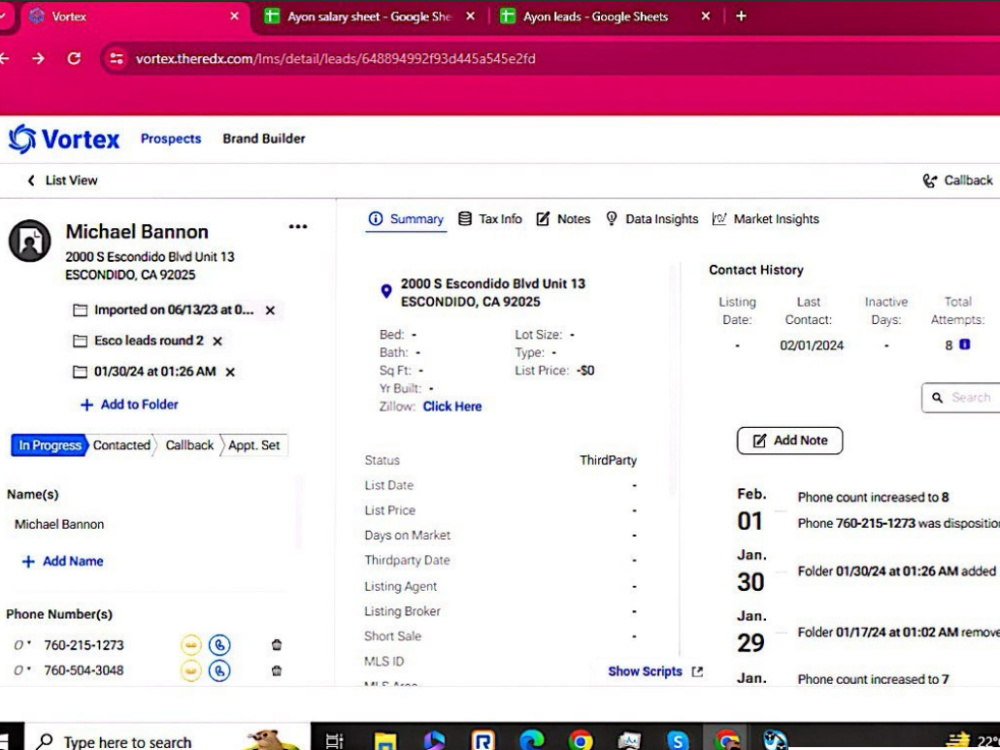Open File Explorer from the taskbar
Screen dimensions: 1000x750
385,740
